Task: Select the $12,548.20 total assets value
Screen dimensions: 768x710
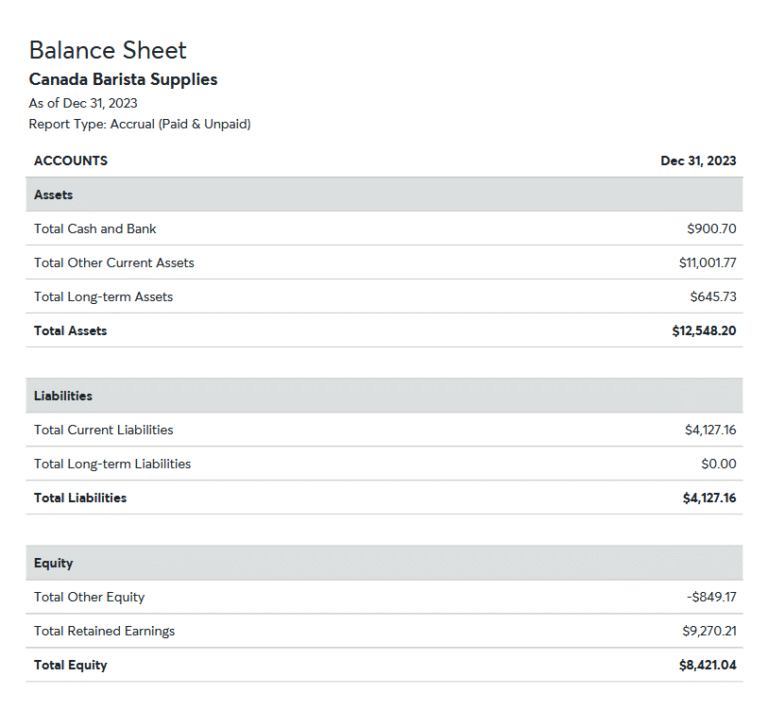Action: 704,331
